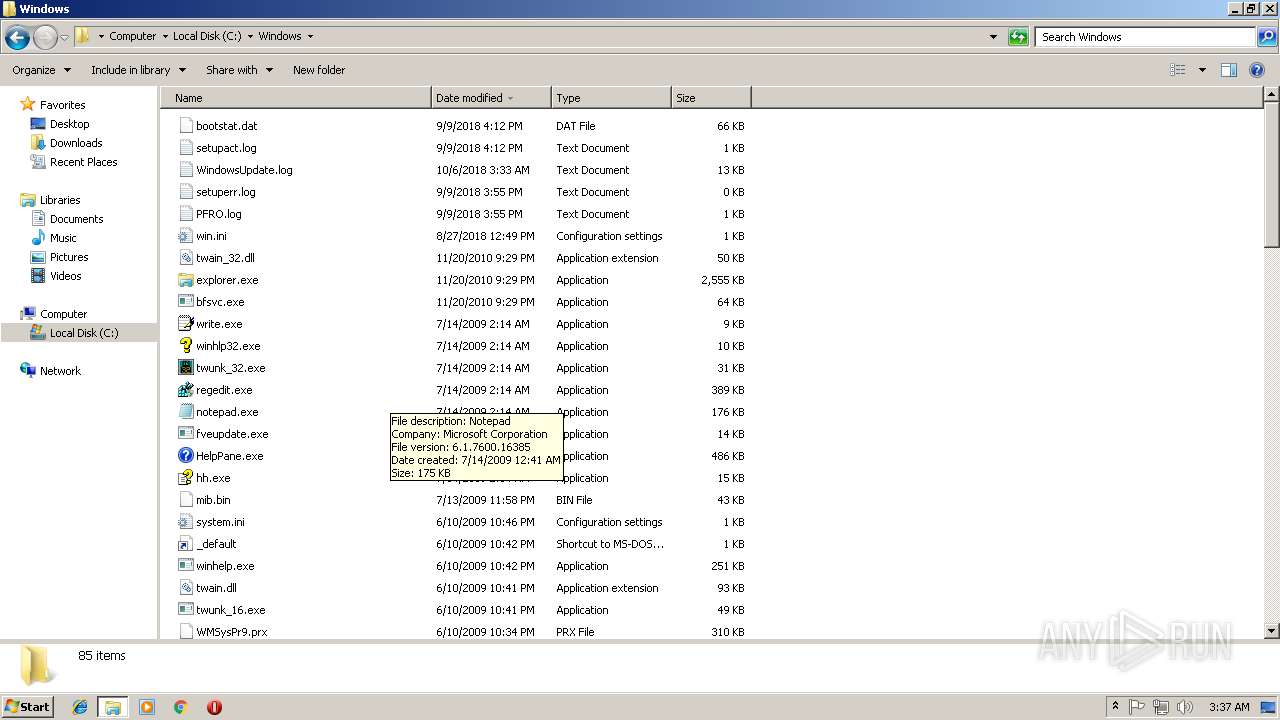Open the recent pages dropdown arrow

(x=64, y=37)
